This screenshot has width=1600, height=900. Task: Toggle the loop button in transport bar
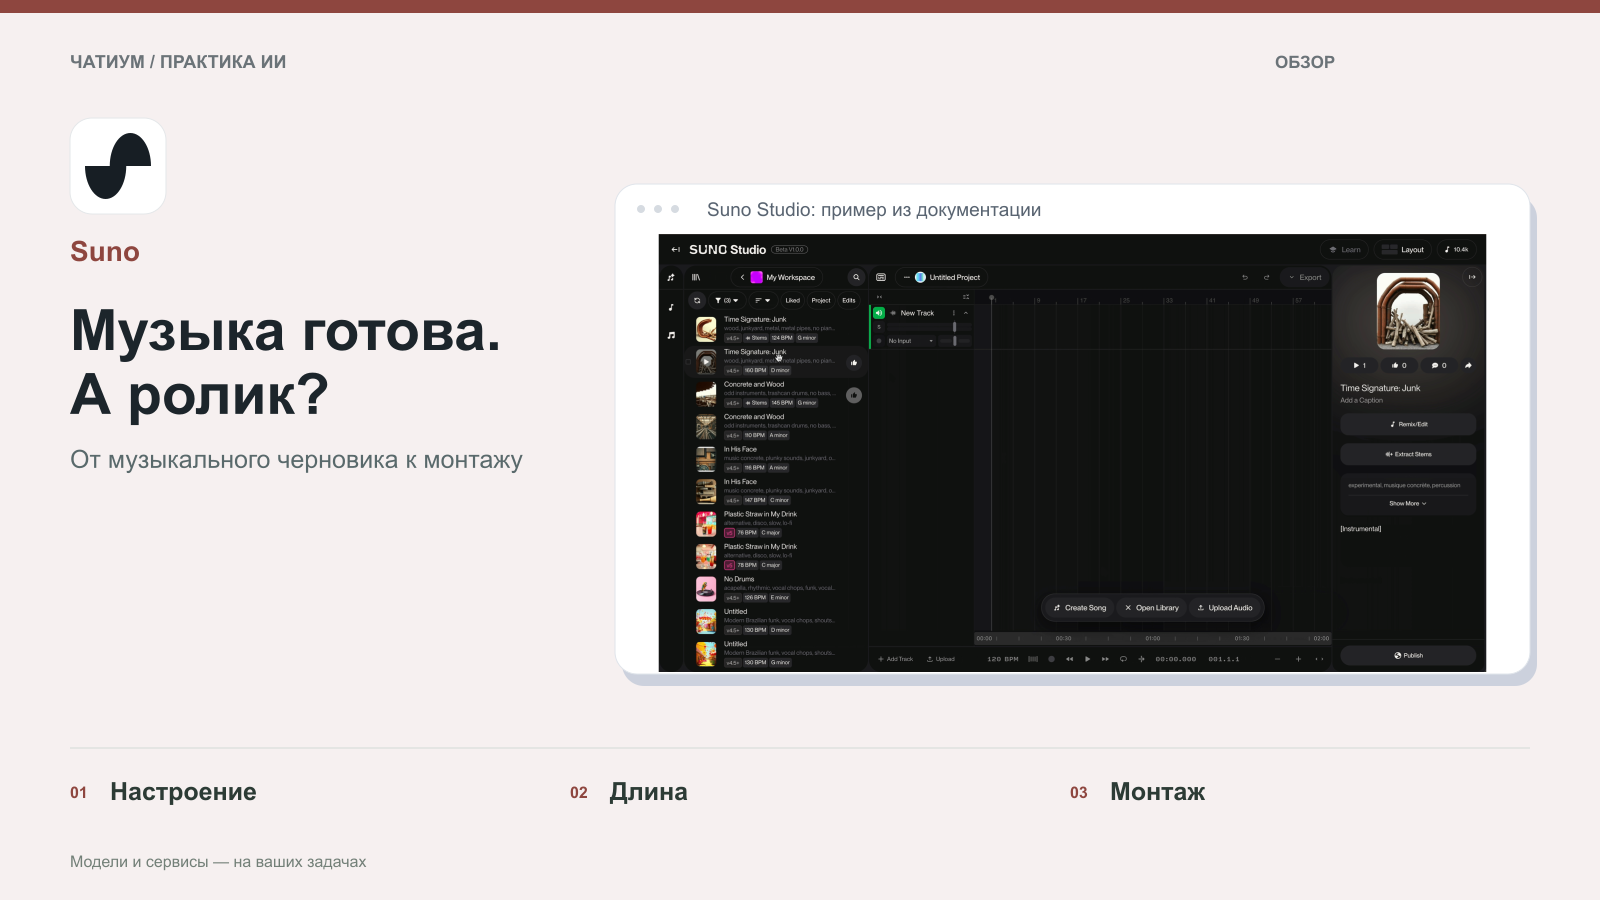1123,659
